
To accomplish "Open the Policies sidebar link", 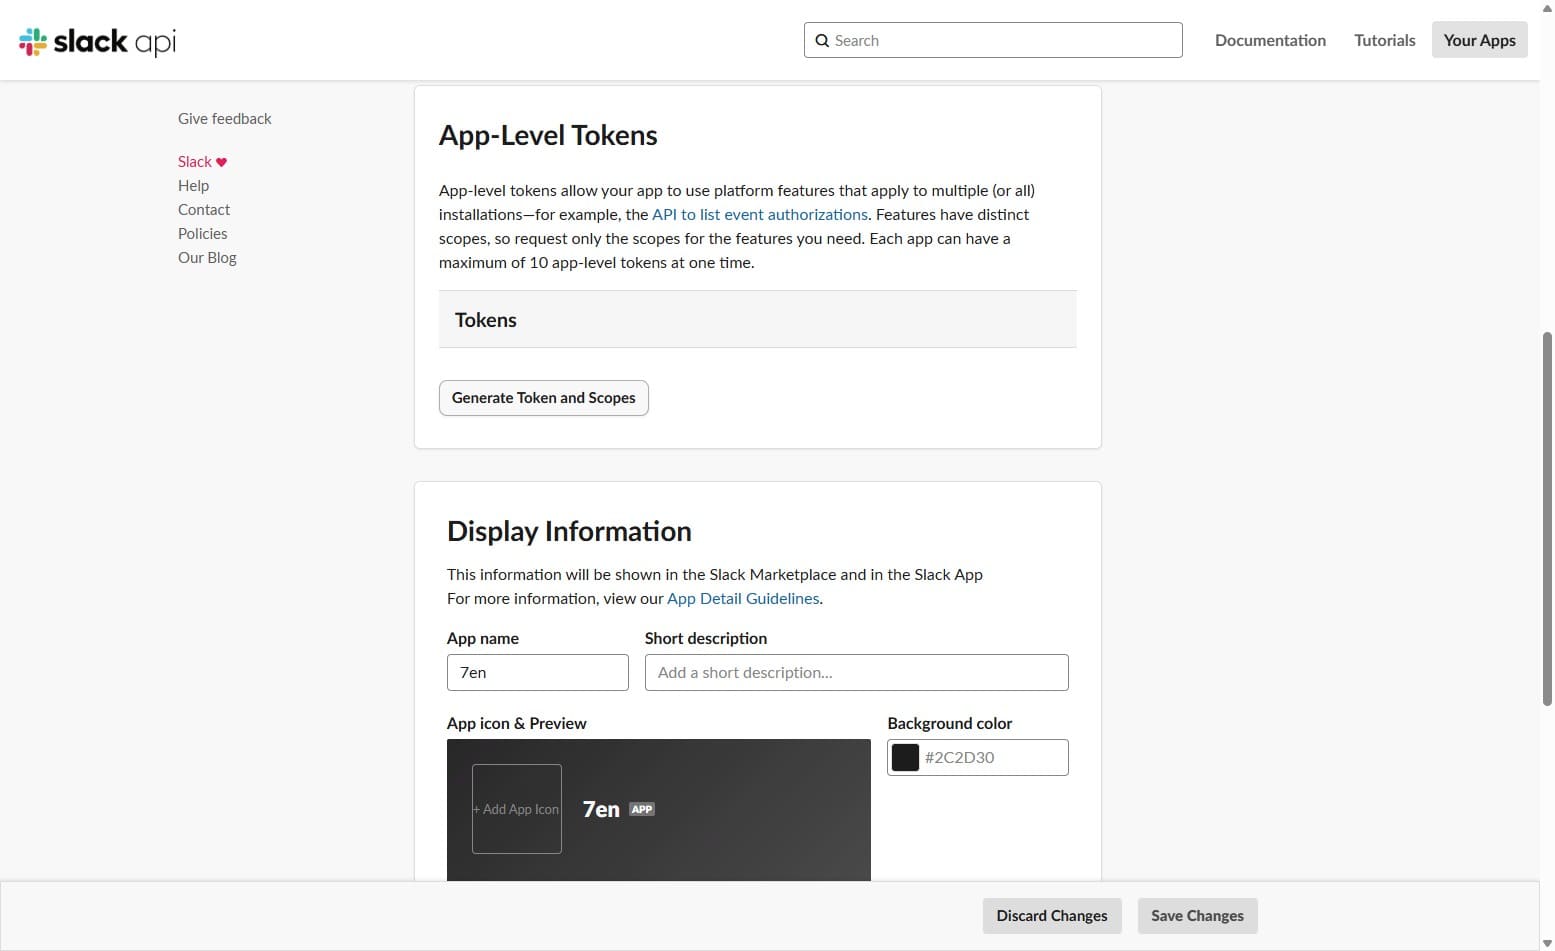I will pyautogui.click(x=202, y=234).
